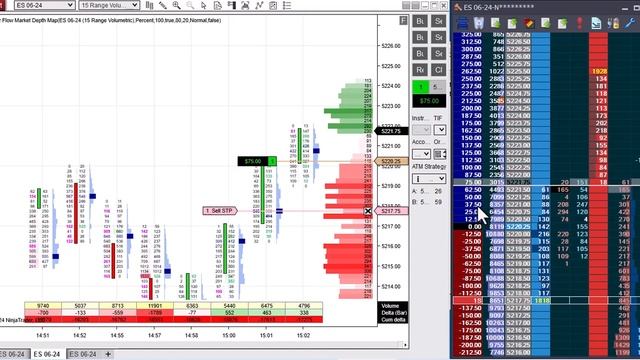Switch to the third ES 06-24 chart tab

click(83, 354)
